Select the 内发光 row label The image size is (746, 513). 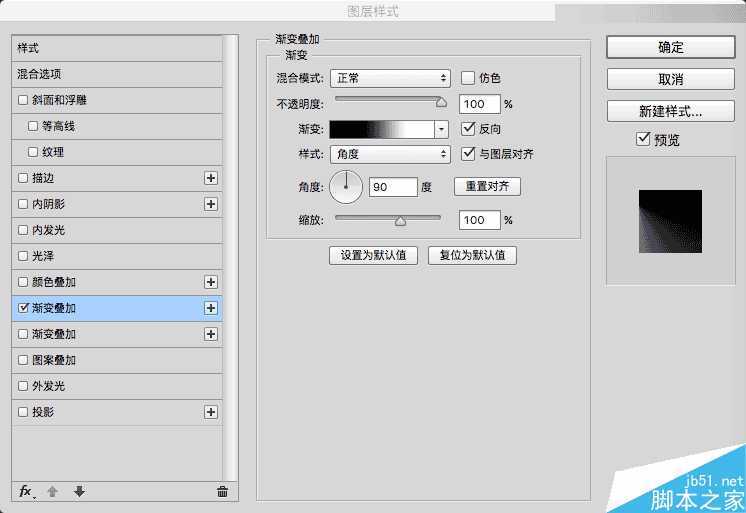[x=48, y=230]
